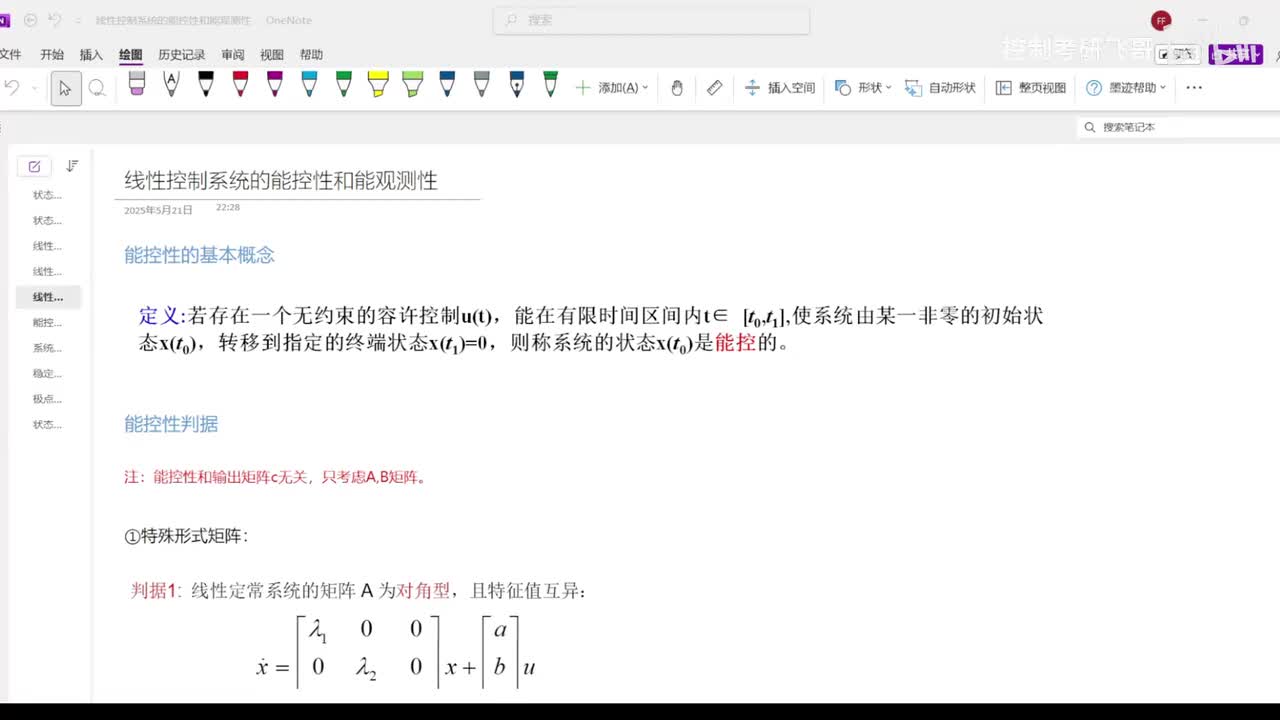Select the dark blue pen after the highlighters
Image resolution: width=1280 pixels, height=720 pixels.
click(447, 85)
